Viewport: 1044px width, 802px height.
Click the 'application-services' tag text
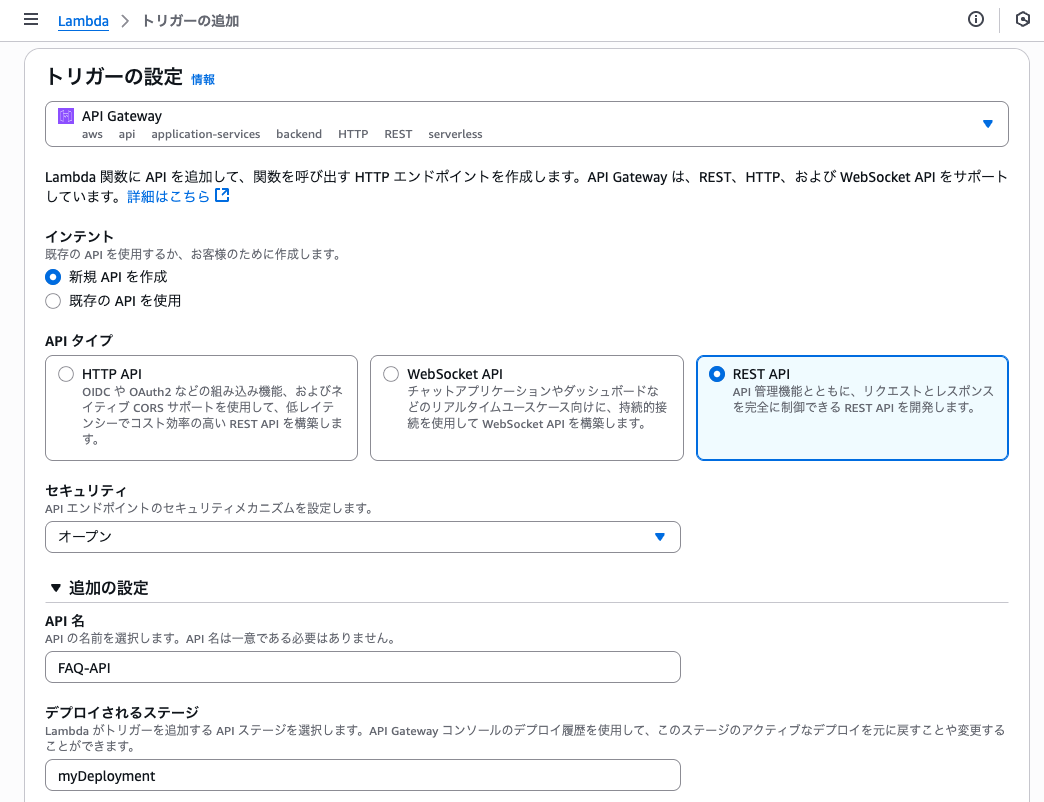pos(206,134)
